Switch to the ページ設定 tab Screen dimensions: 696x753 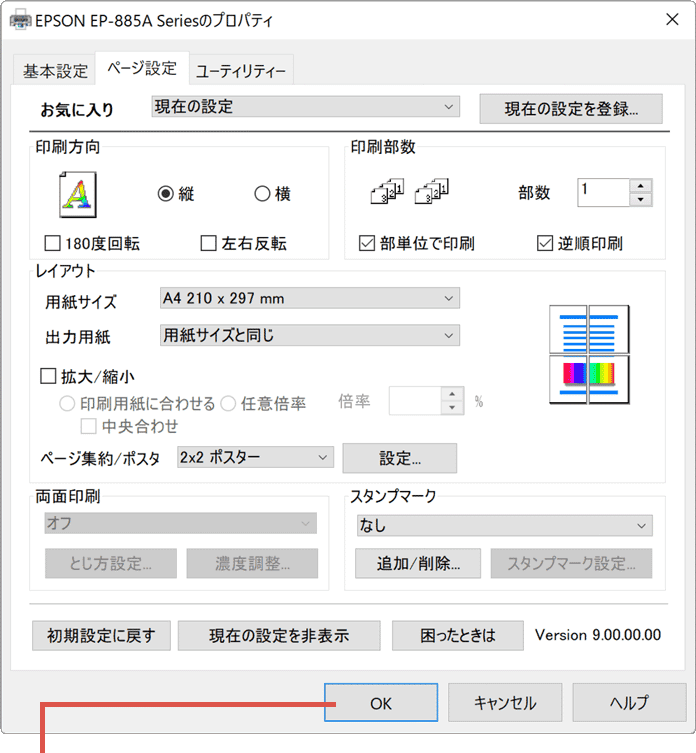pos(142,68)
